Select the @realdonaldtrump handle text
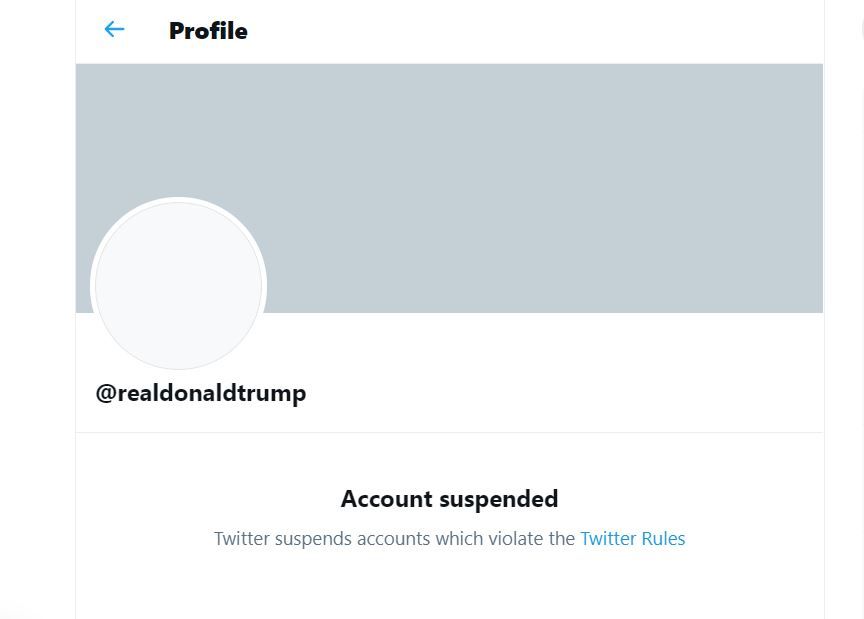 pos(201,393)
